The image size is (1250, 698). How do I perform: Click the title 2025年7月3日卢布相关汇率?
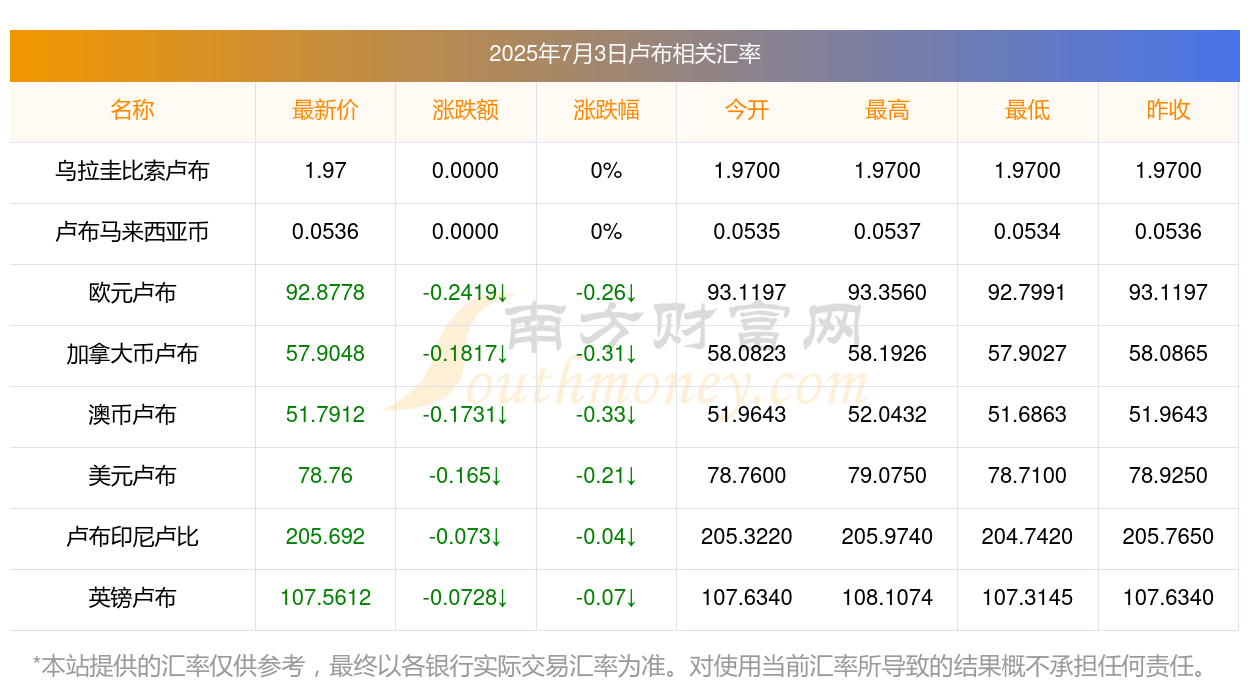[x=625, y=53]
